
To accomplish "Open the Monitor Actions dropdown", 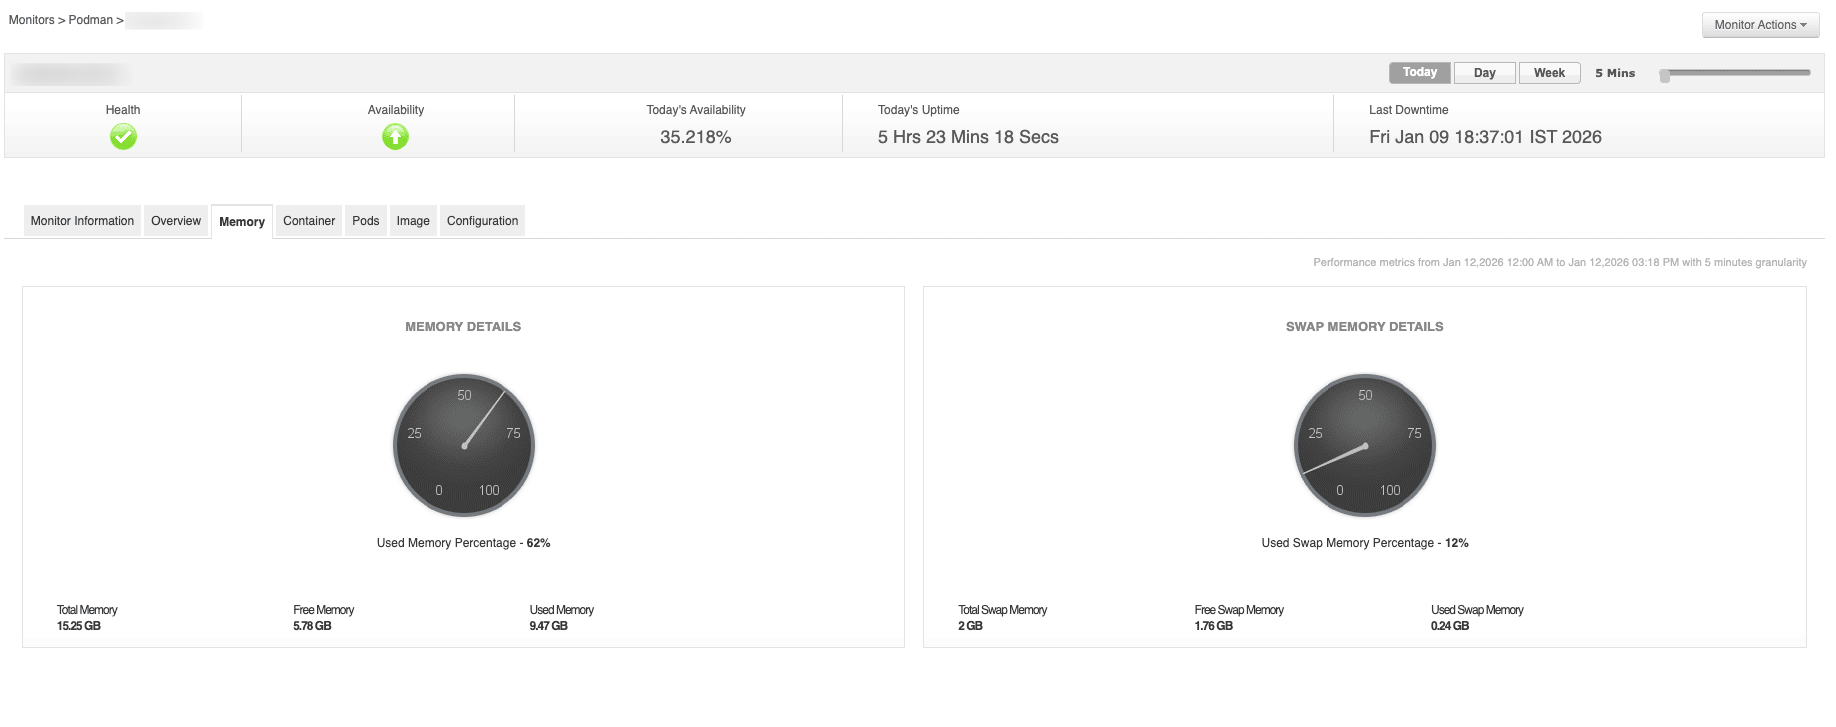I will (x=1759, y=24).
